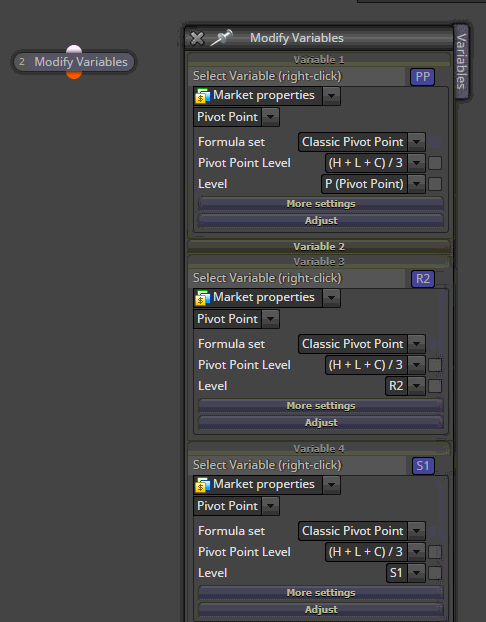Open Pivot Point dropdown in Variable 4

click(x=271, y=506)
